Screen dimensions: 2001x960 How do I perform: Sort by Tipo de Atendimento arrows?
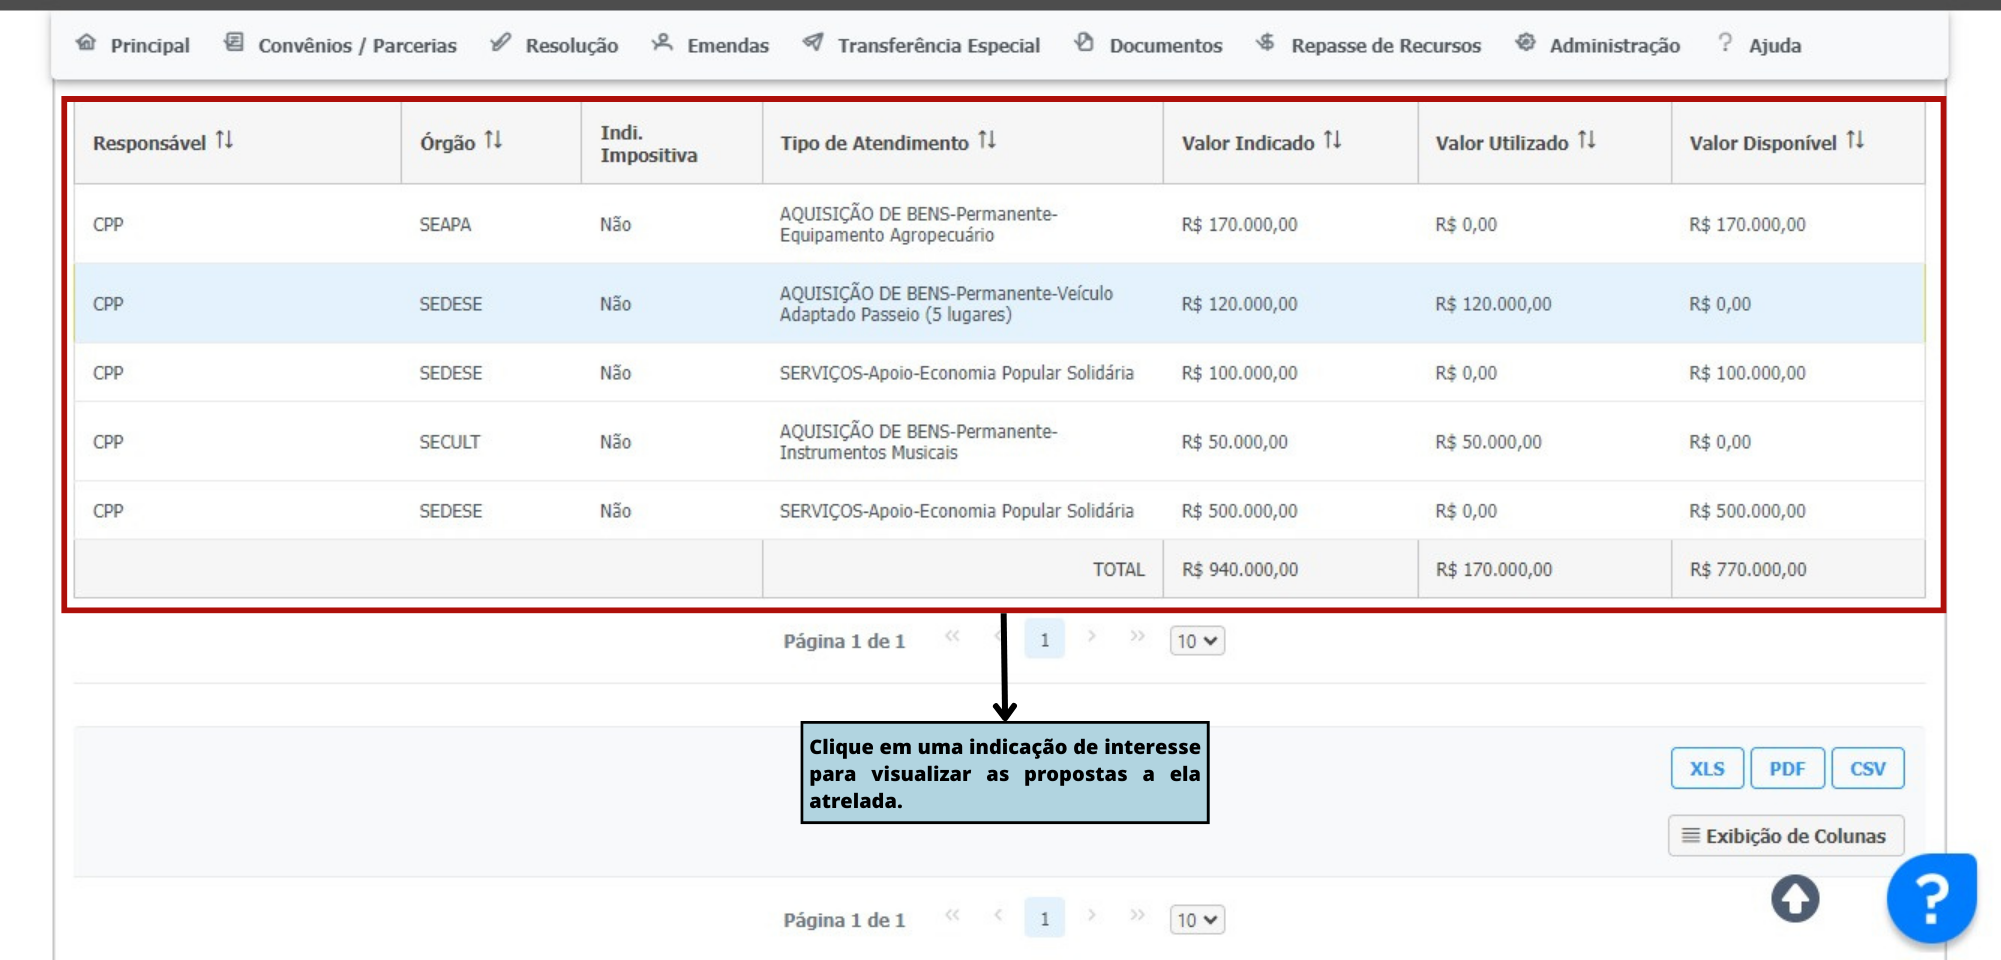coord(987,141)
